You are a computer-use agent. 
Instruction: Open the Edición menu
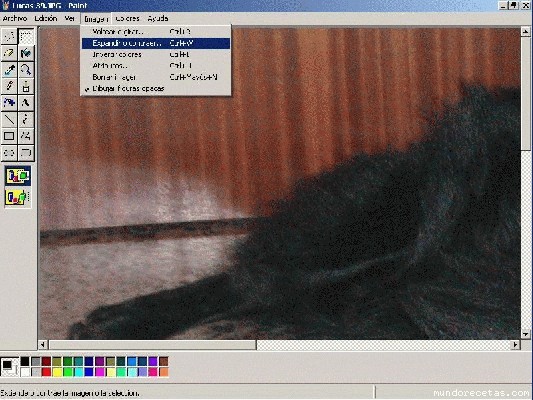(x=46, y=18)
